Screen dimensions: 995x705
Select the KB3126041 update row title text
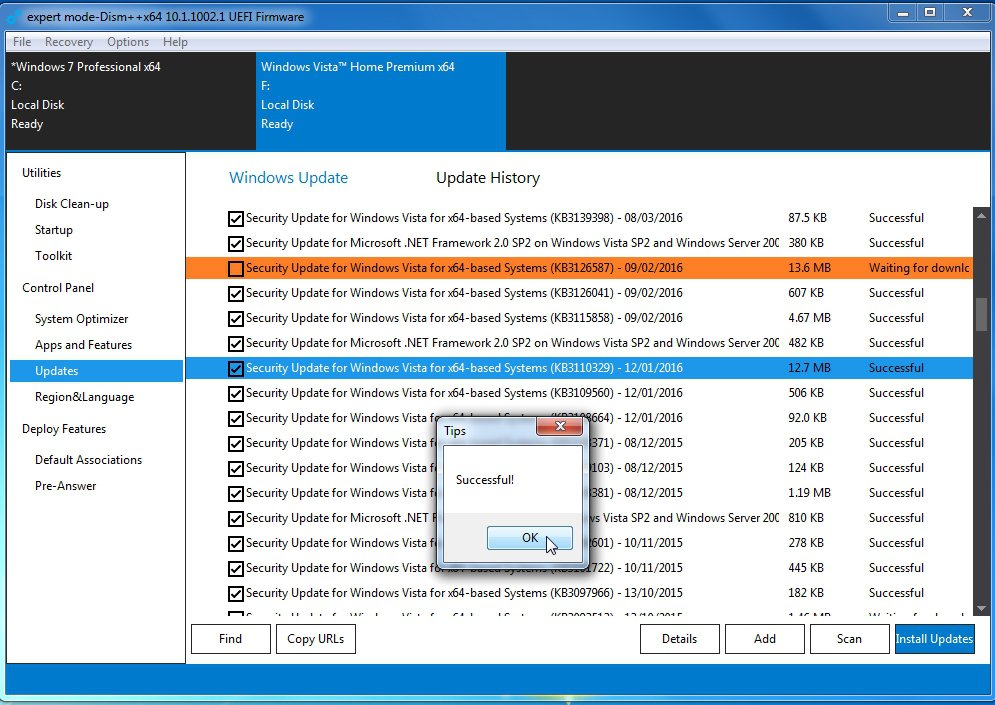click(x=465, y=293)
